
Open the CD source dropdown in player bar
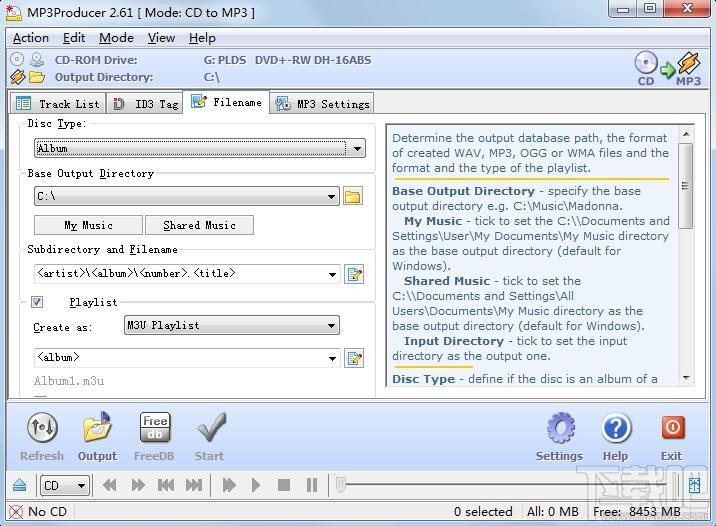[64, 485]
